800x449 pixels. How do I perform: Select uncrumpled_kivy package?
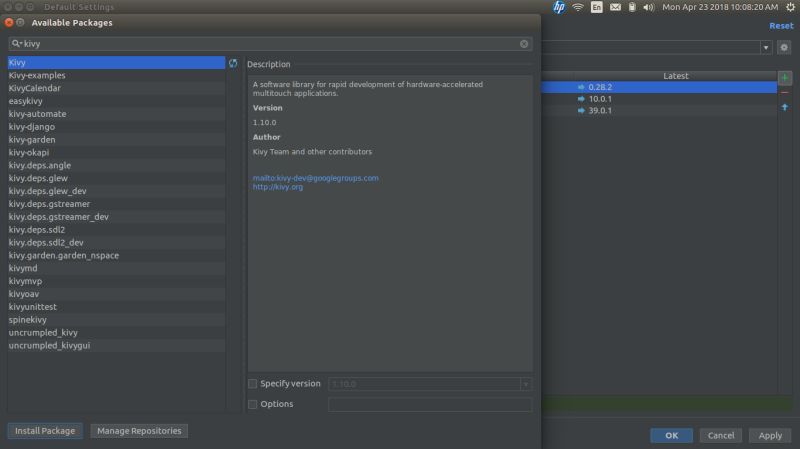[x=116, y=333]
